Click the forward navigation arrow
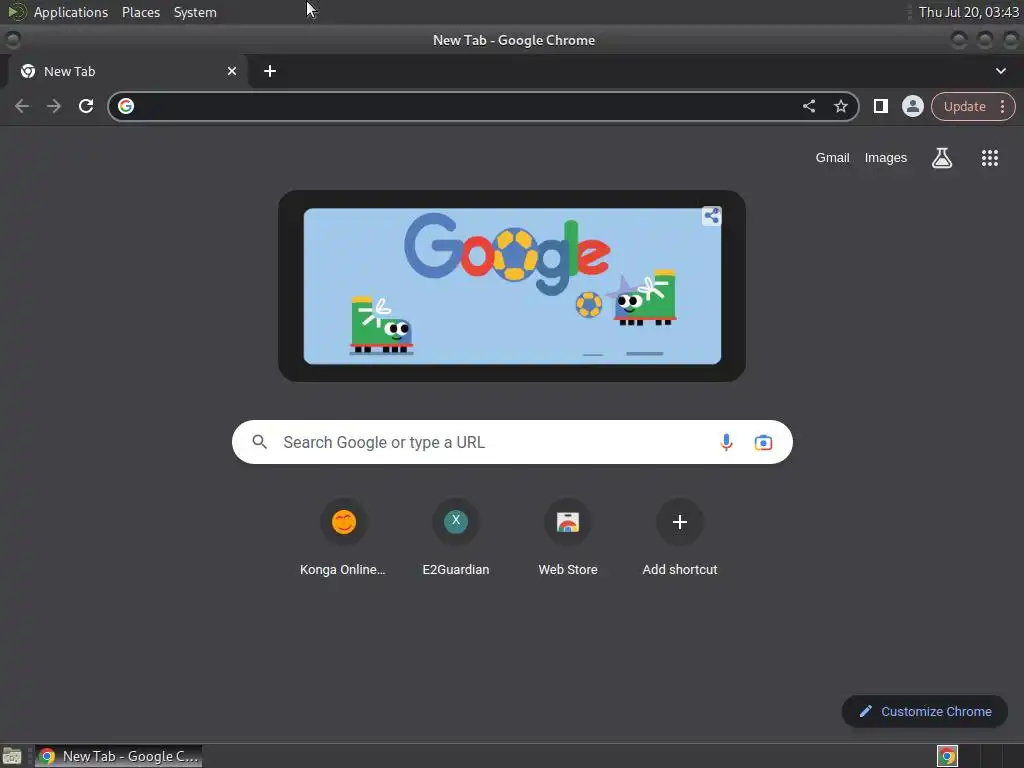Screen dimensions: 1024x768 pyautogui.click(x=54, y=106)
